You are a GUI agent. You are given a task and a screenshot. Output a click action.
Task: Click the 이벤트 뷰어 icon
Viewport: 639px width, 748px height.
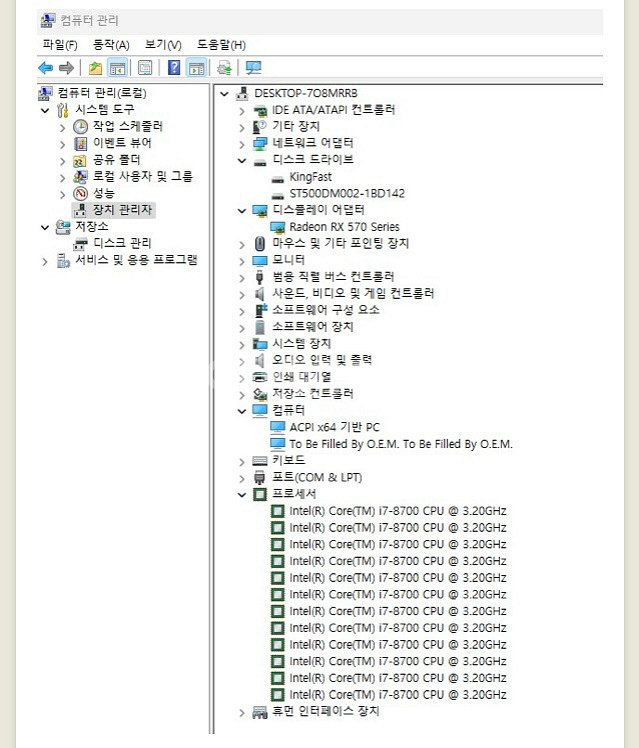tap(81, 143)
